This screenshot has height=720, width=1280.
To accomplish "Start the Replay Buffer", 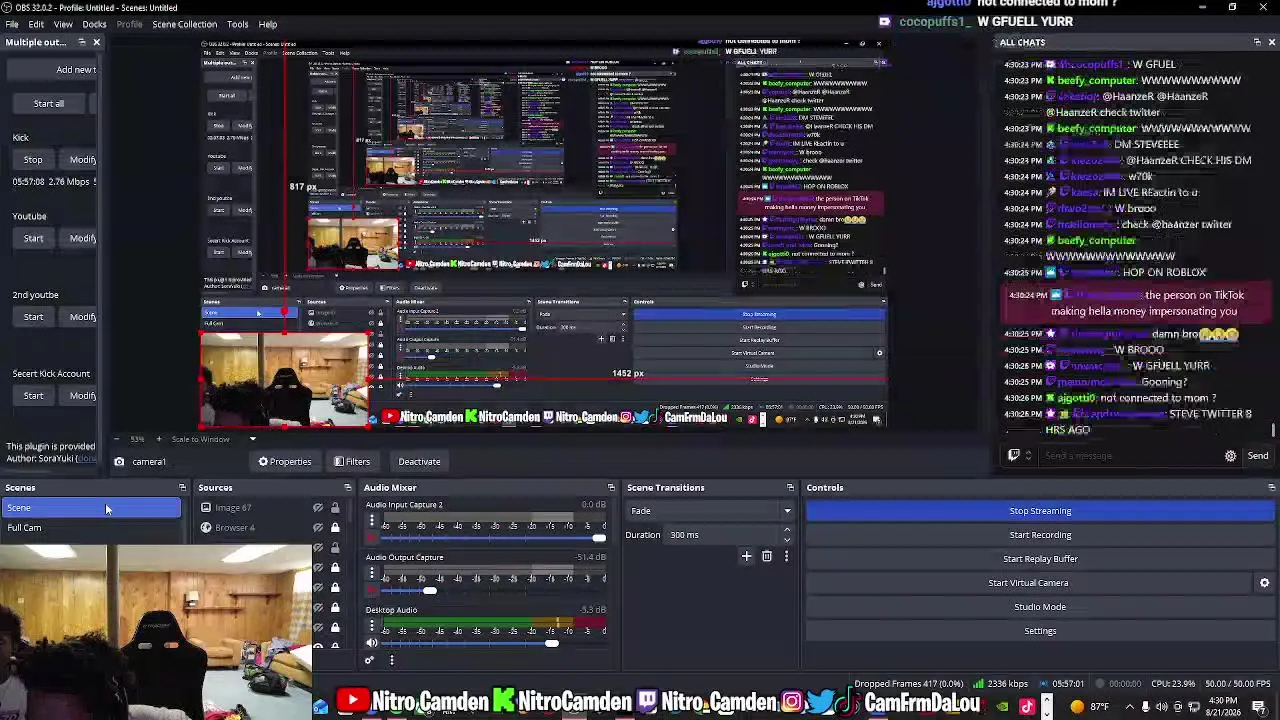I will coord(1040,559).
